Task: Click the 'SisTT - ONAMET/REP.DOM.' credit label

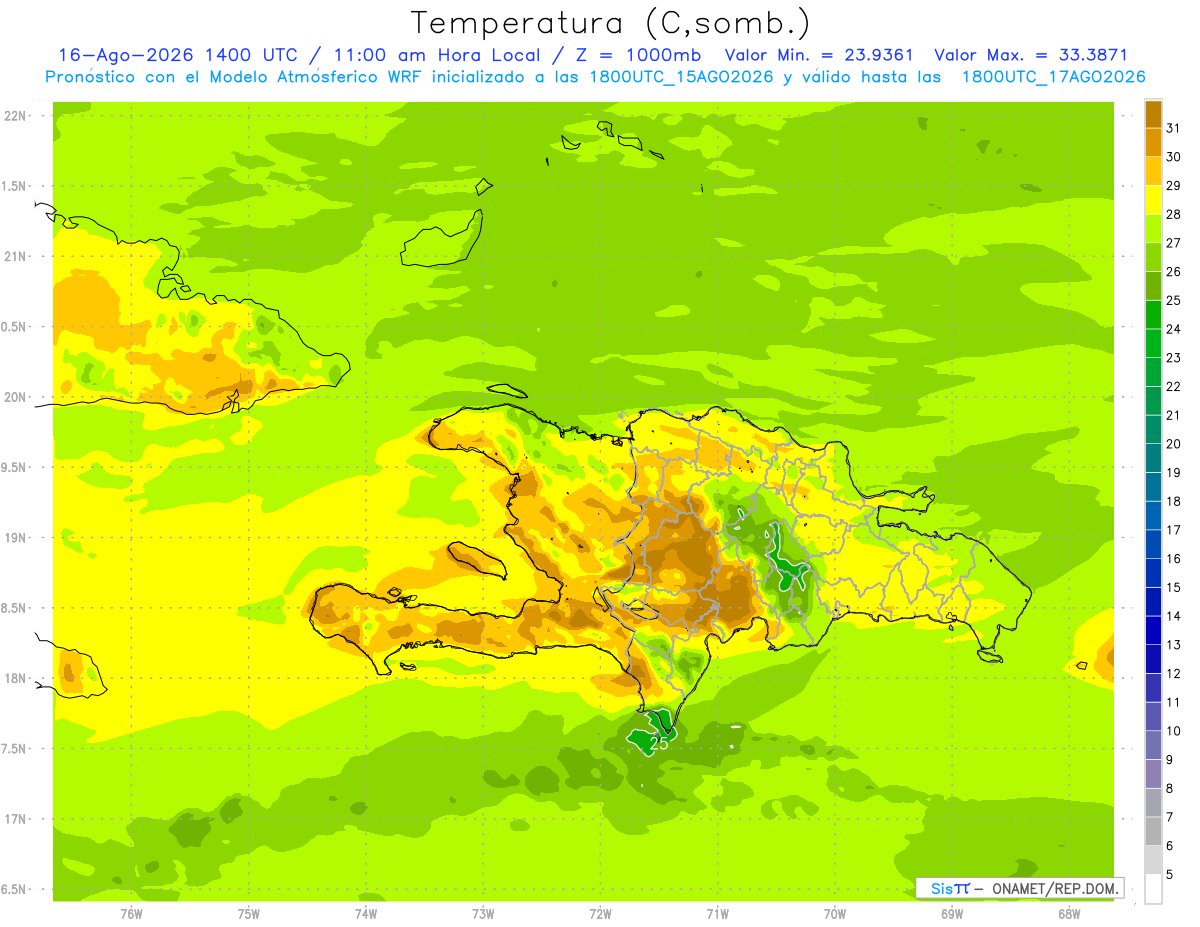Action: click(x=1020, y=888)
